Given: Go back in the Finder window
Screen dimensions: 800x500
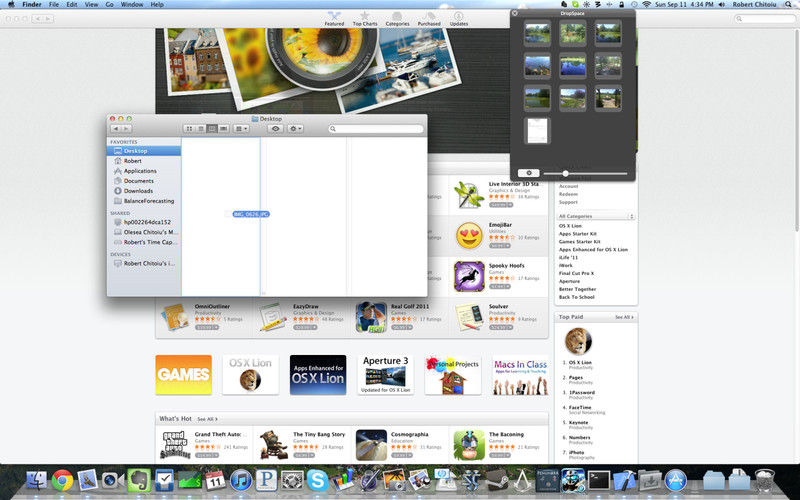Looking at the screenshot, I should [116, 129].
